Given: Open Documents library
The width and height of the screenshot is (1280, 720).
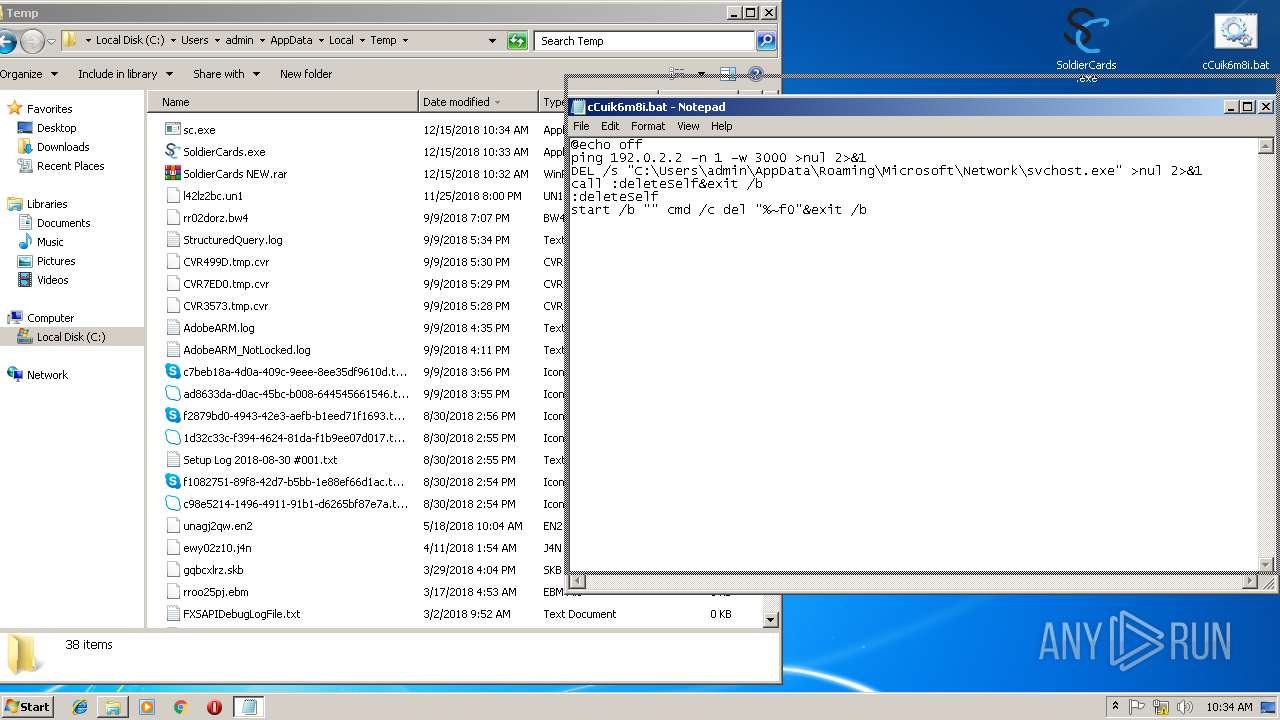Looking at the screenshot, I should [x=63, y=223].
